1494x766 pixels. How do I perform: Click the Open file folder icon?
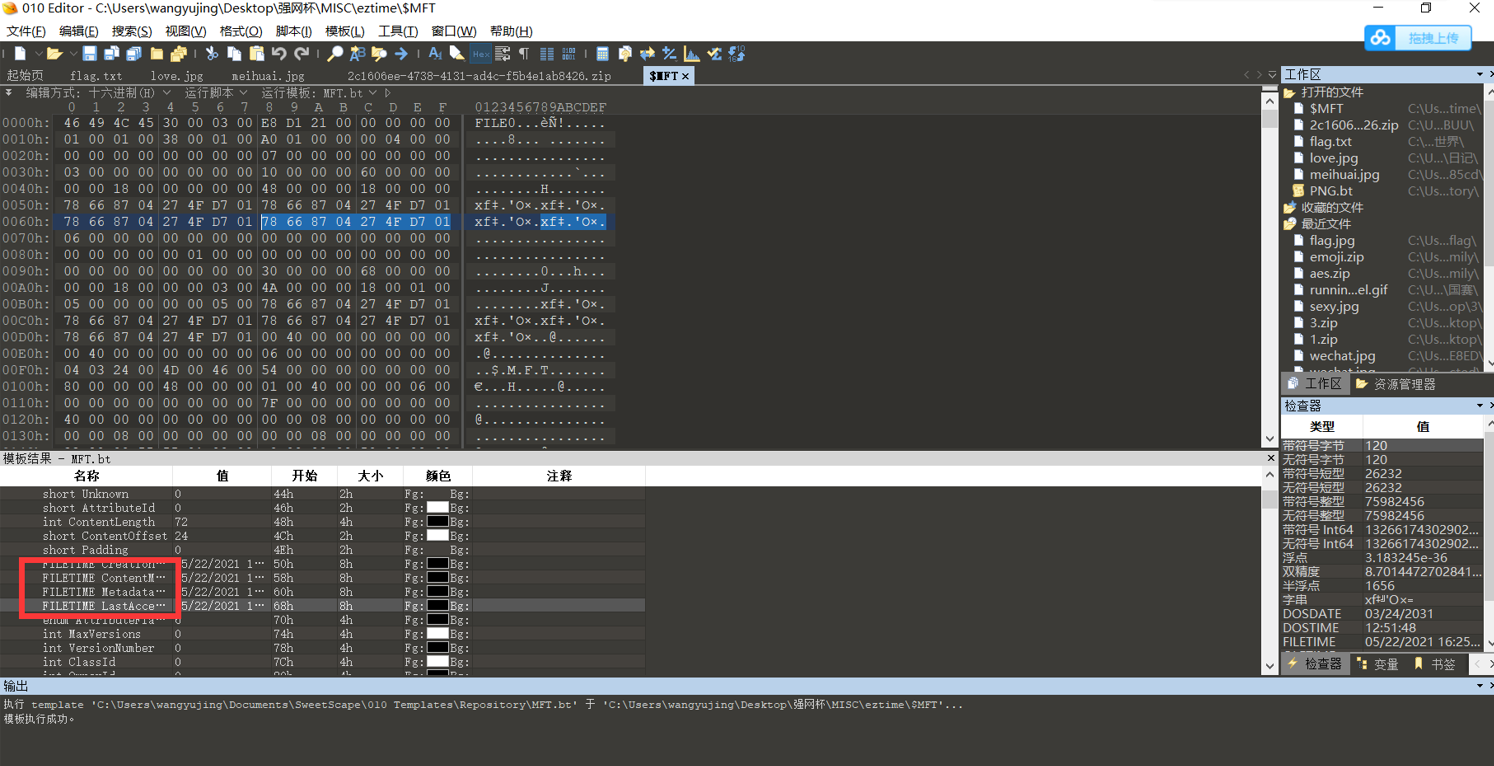[54, 54]
